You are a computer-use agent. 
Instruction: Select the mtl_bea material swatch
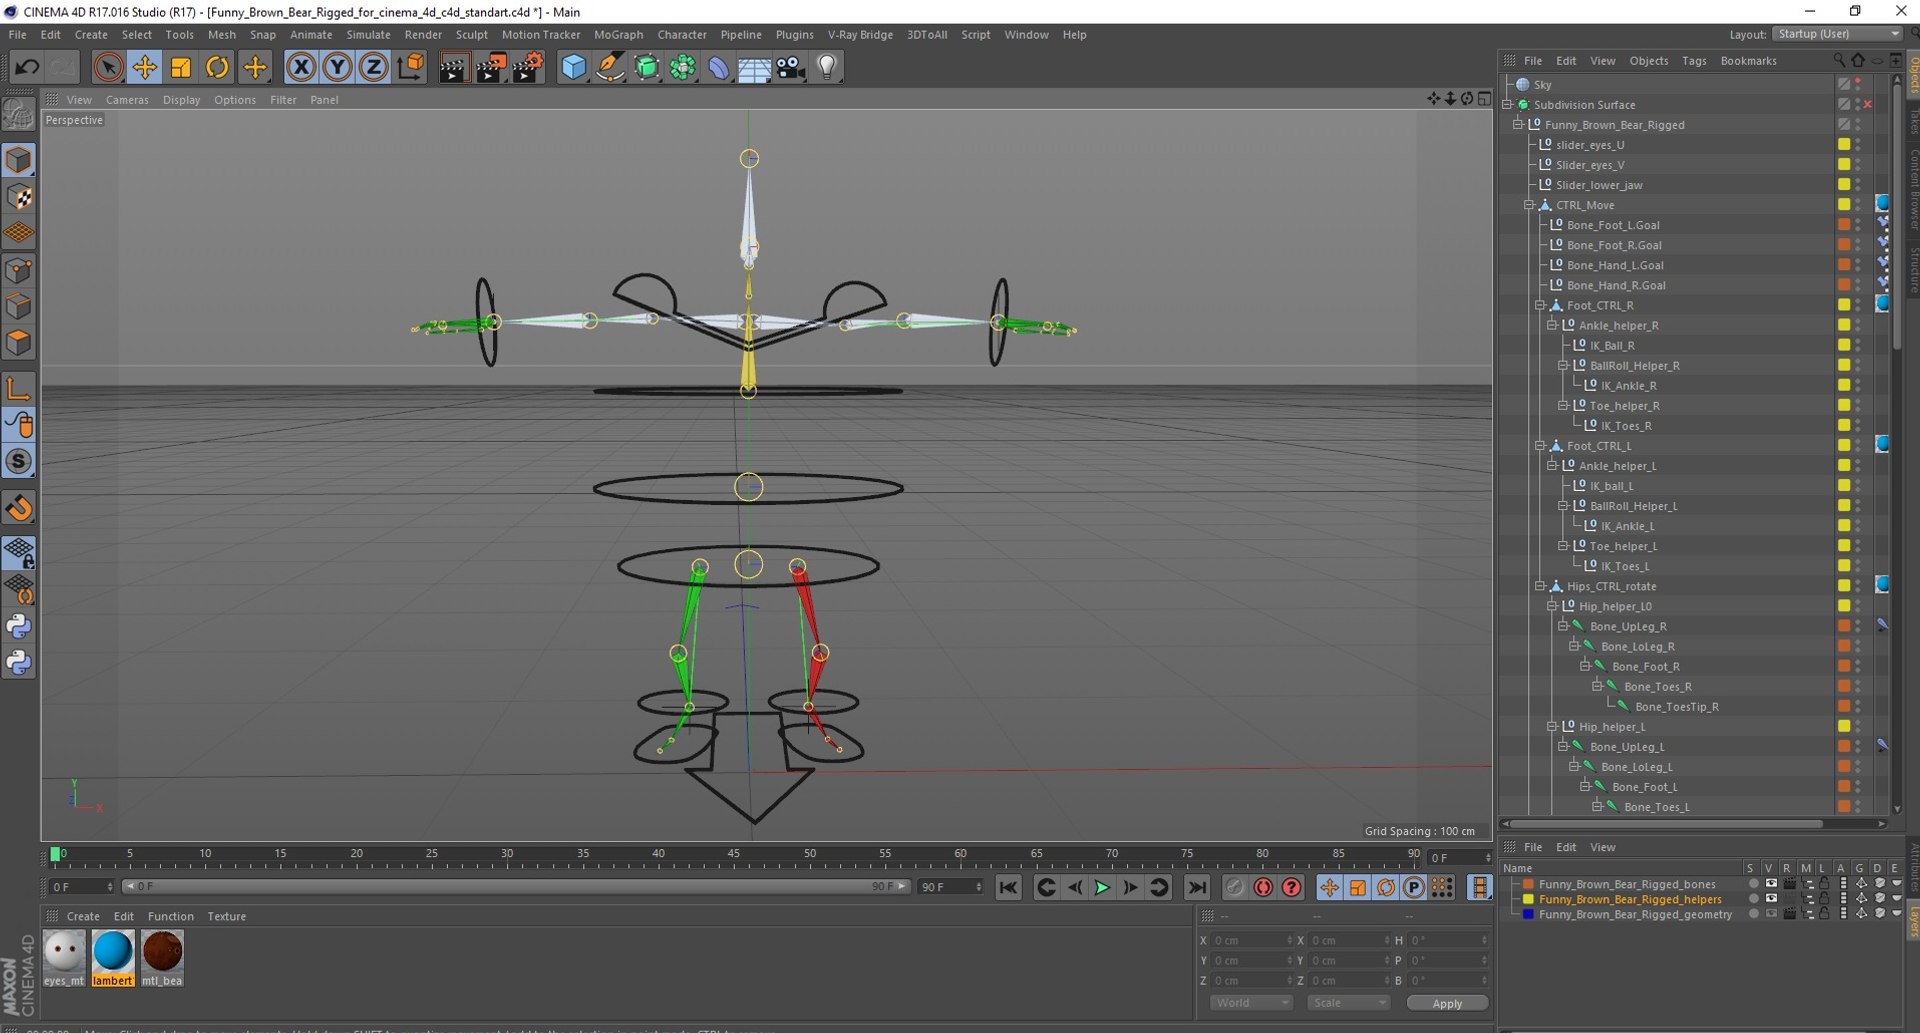click(162, 957)
